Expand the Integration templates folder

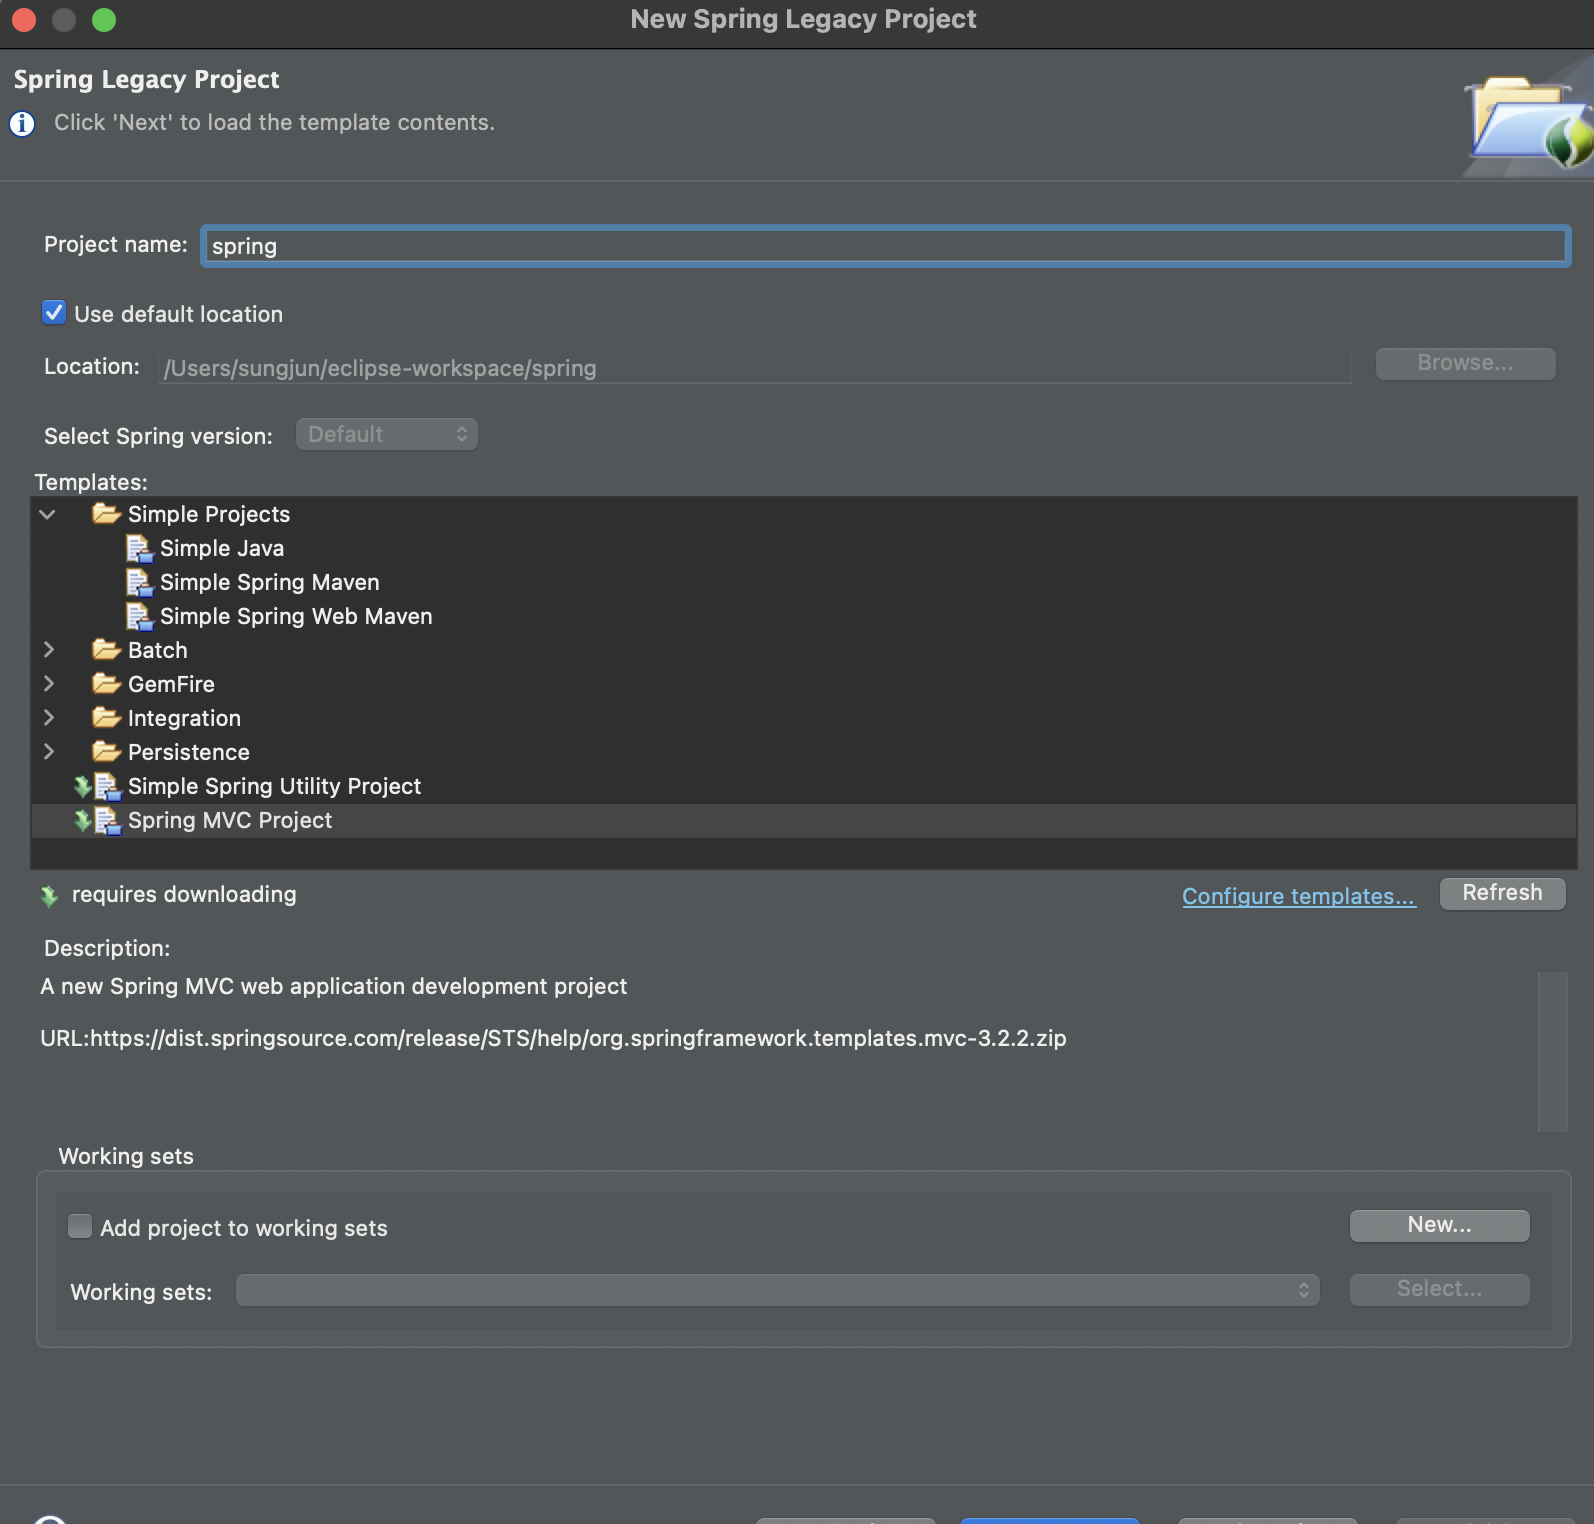point(48,718)
